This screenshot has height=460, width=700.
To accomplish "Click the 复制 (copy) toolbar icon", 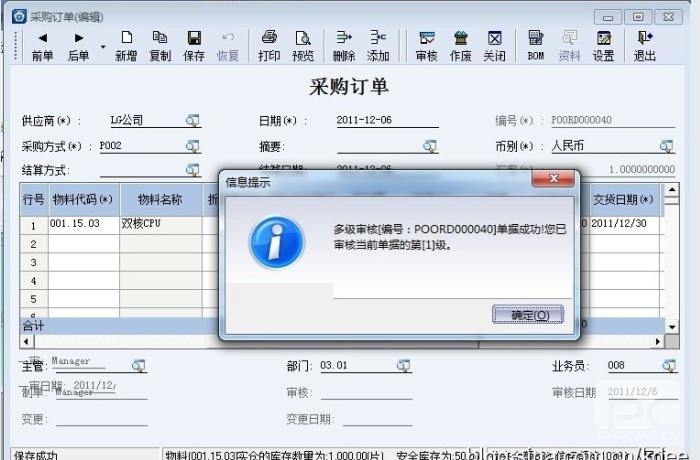I will click(160, 45).
